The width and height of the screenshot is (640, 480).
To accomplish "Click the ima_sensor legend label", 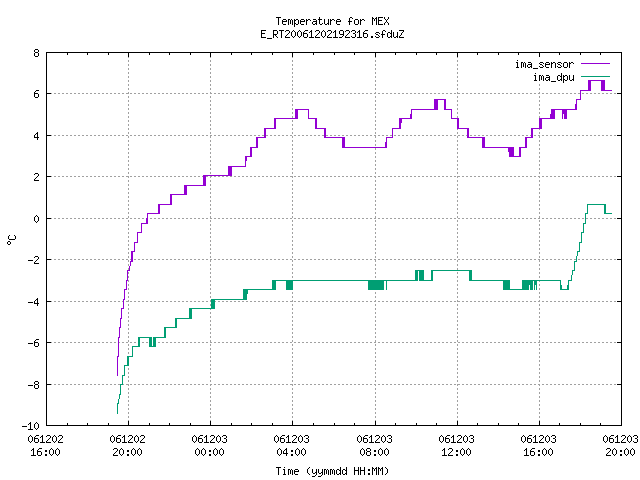I will 544,64.
